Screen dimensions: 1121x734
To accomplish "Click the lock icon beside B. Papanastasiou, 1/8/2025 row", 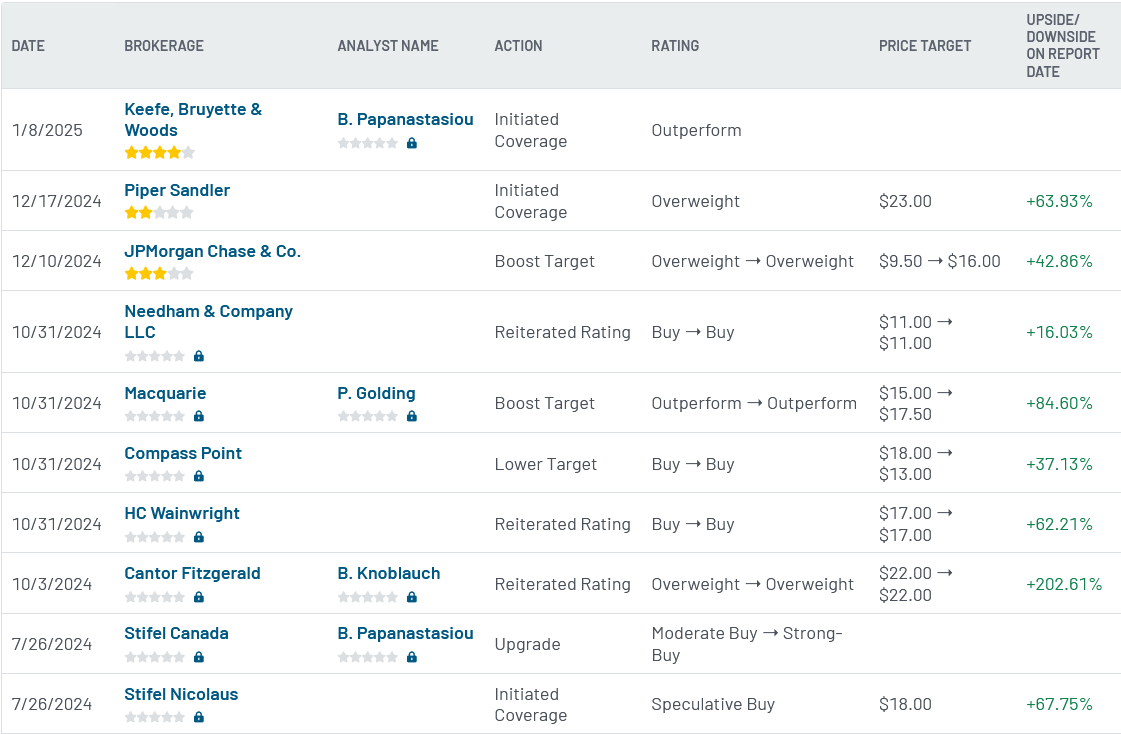I will tap(412, 143).
